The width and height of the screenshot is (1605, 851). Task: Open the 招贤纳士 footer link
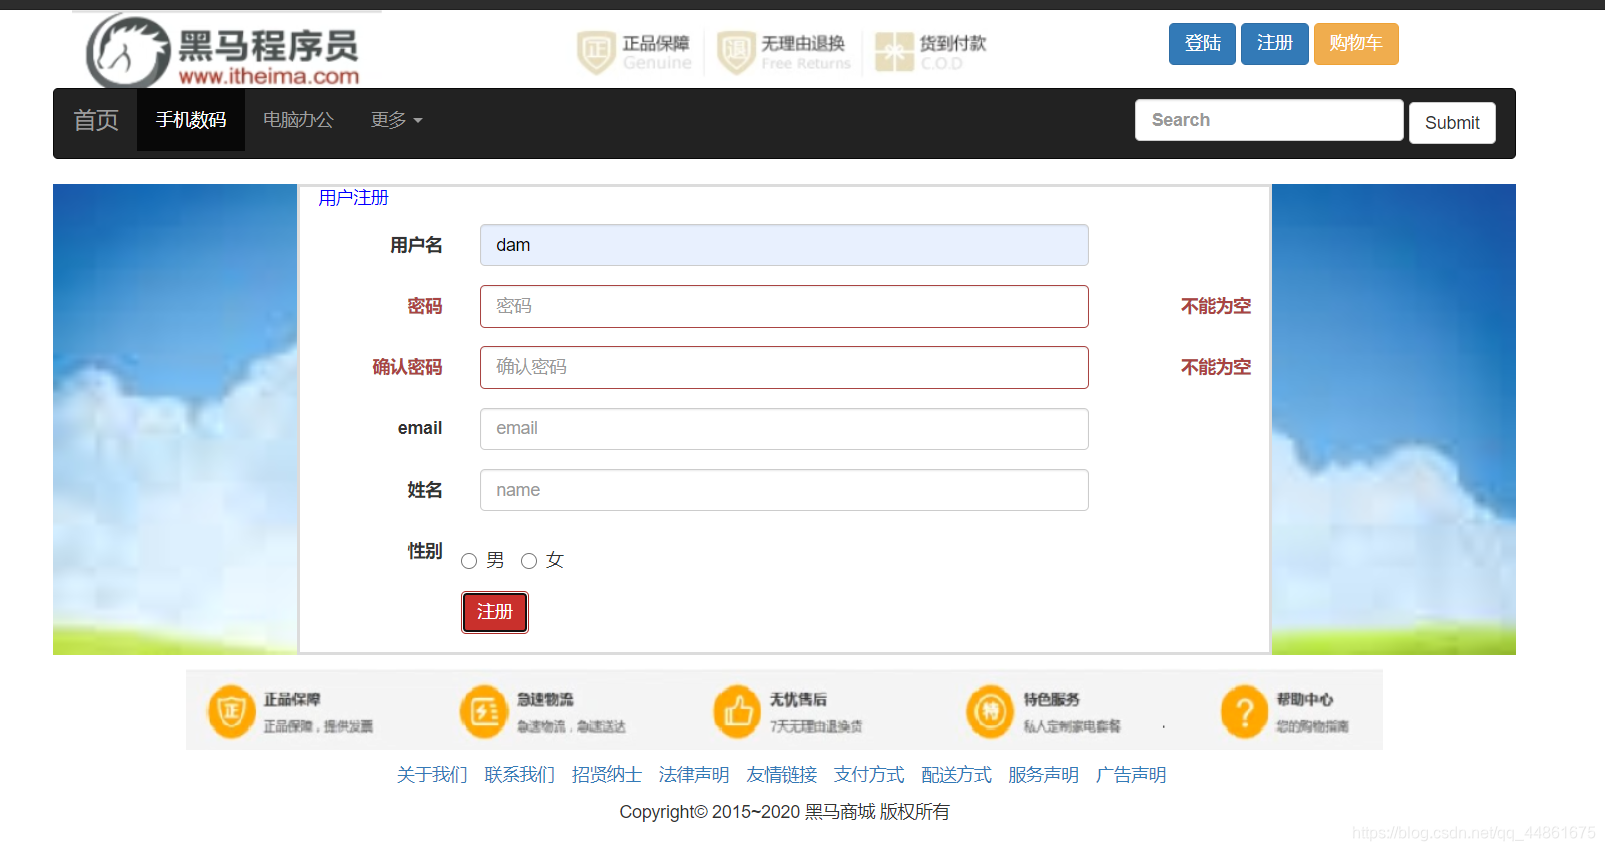pos(607,775)
